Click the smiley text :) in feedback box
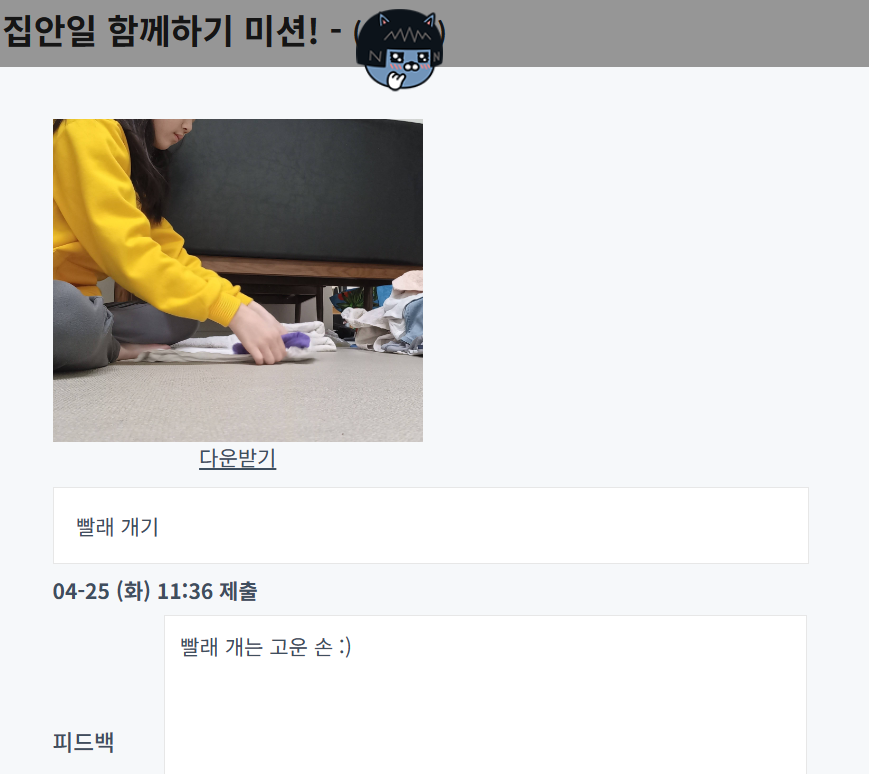This screenshot has width=869, height=774. coord(344,647)
